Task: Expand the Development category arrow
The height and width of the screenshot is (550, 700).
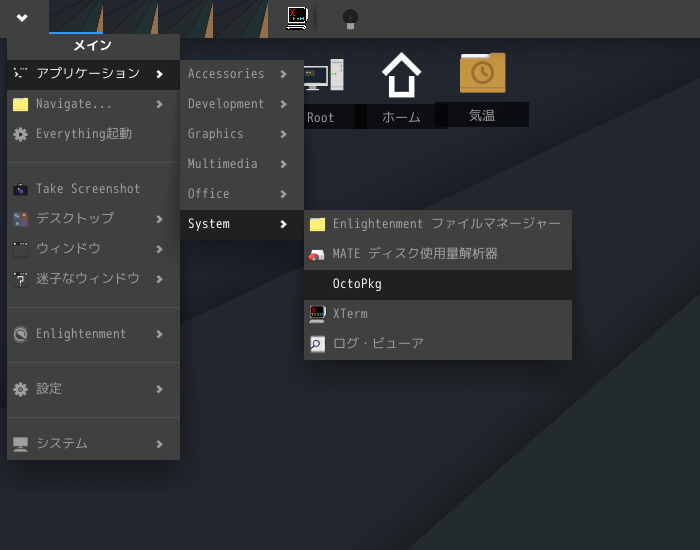Action: (283, 104)
